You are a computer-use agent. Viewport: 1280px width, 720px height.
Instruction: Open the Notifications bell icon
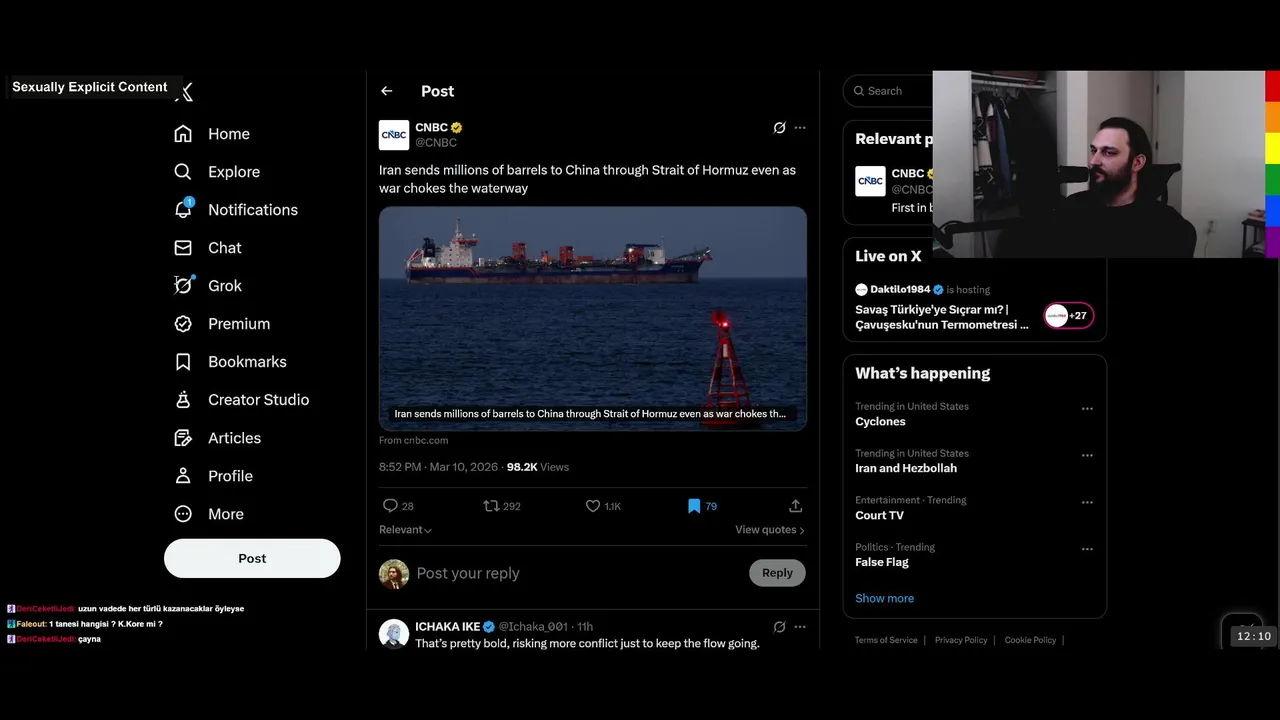click(183, 209)
